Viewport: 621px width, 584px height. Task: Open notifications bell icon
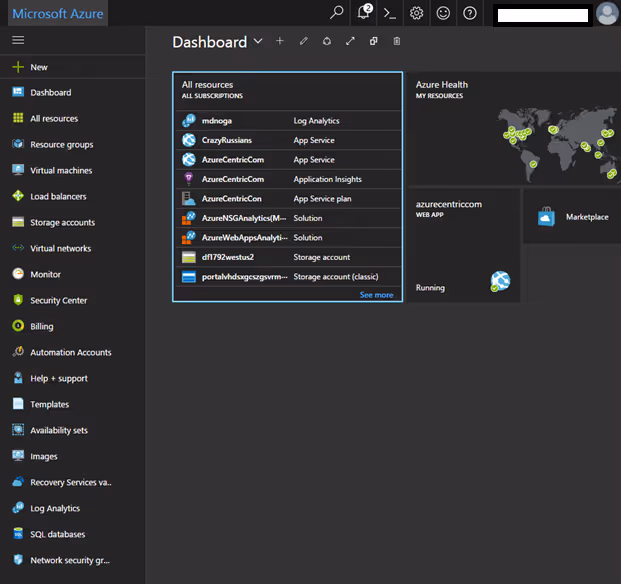tap(364, 12)
